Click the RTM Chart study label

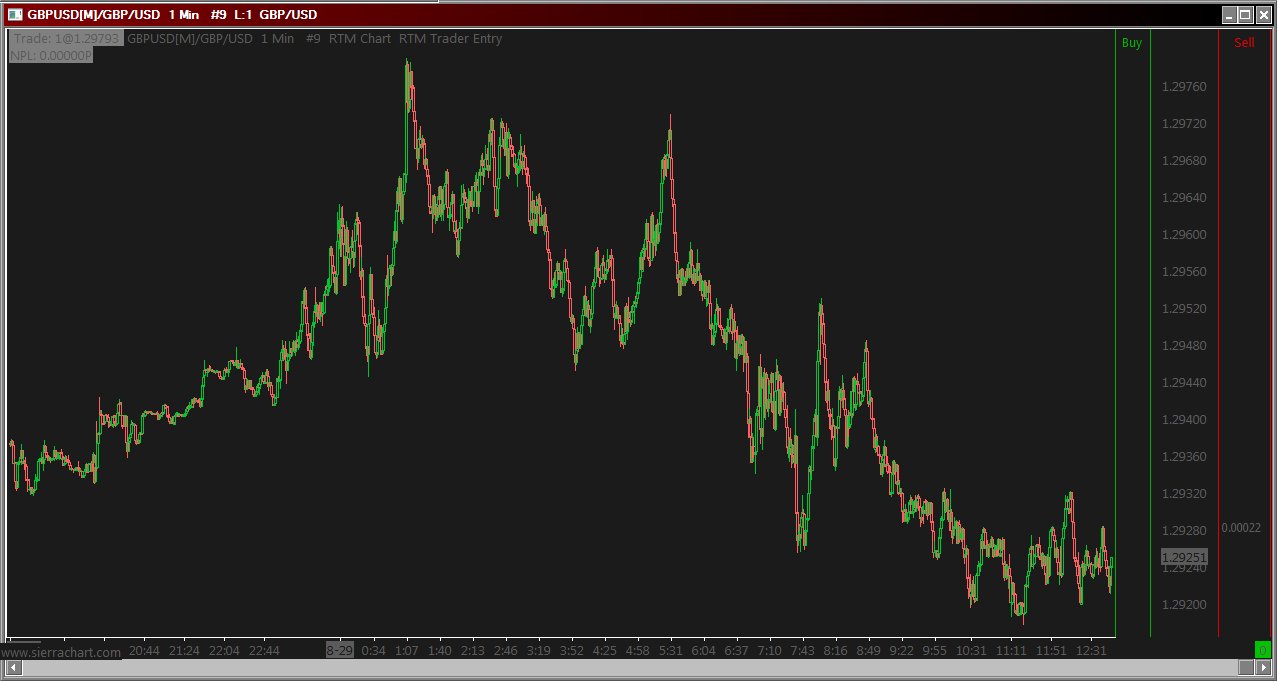360,39
